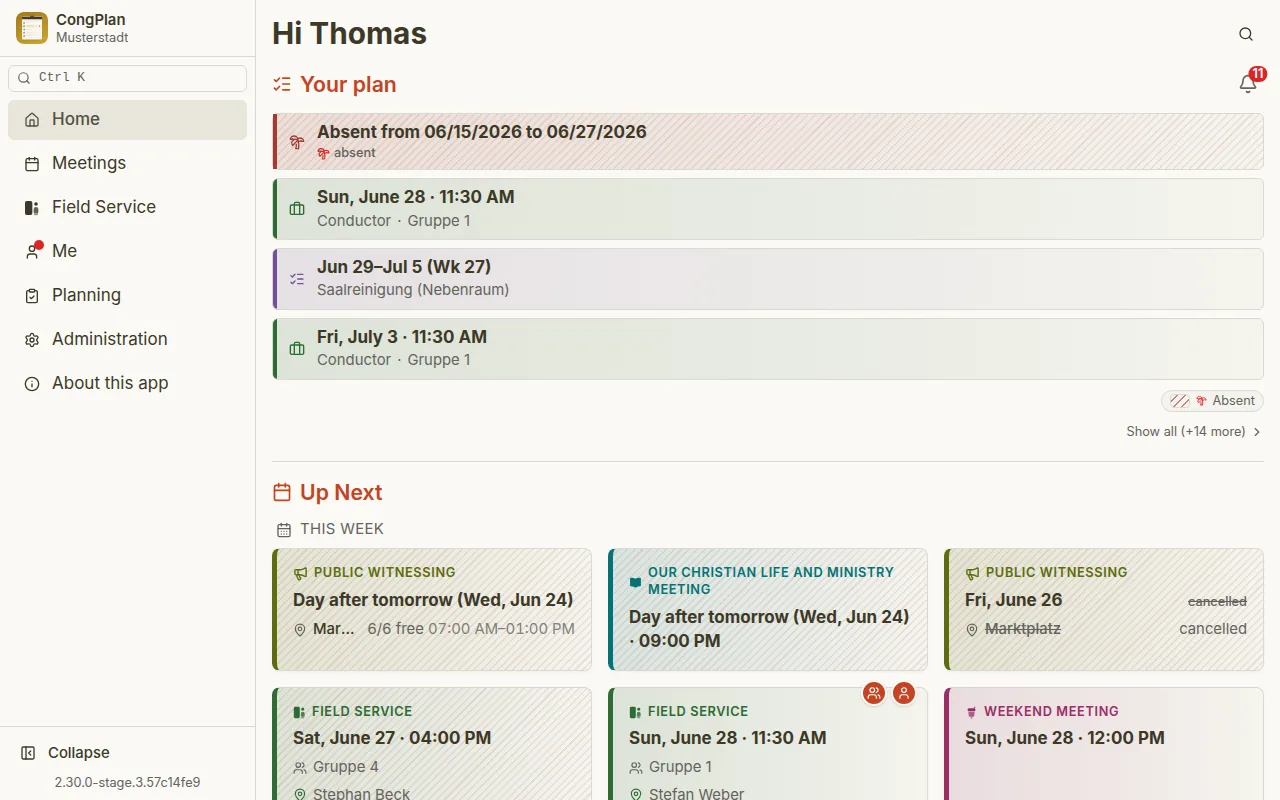Open the Weekend Meeting Sun, June 28 card
Viewport: 1280px width, 800px height.
point(1104,743)
